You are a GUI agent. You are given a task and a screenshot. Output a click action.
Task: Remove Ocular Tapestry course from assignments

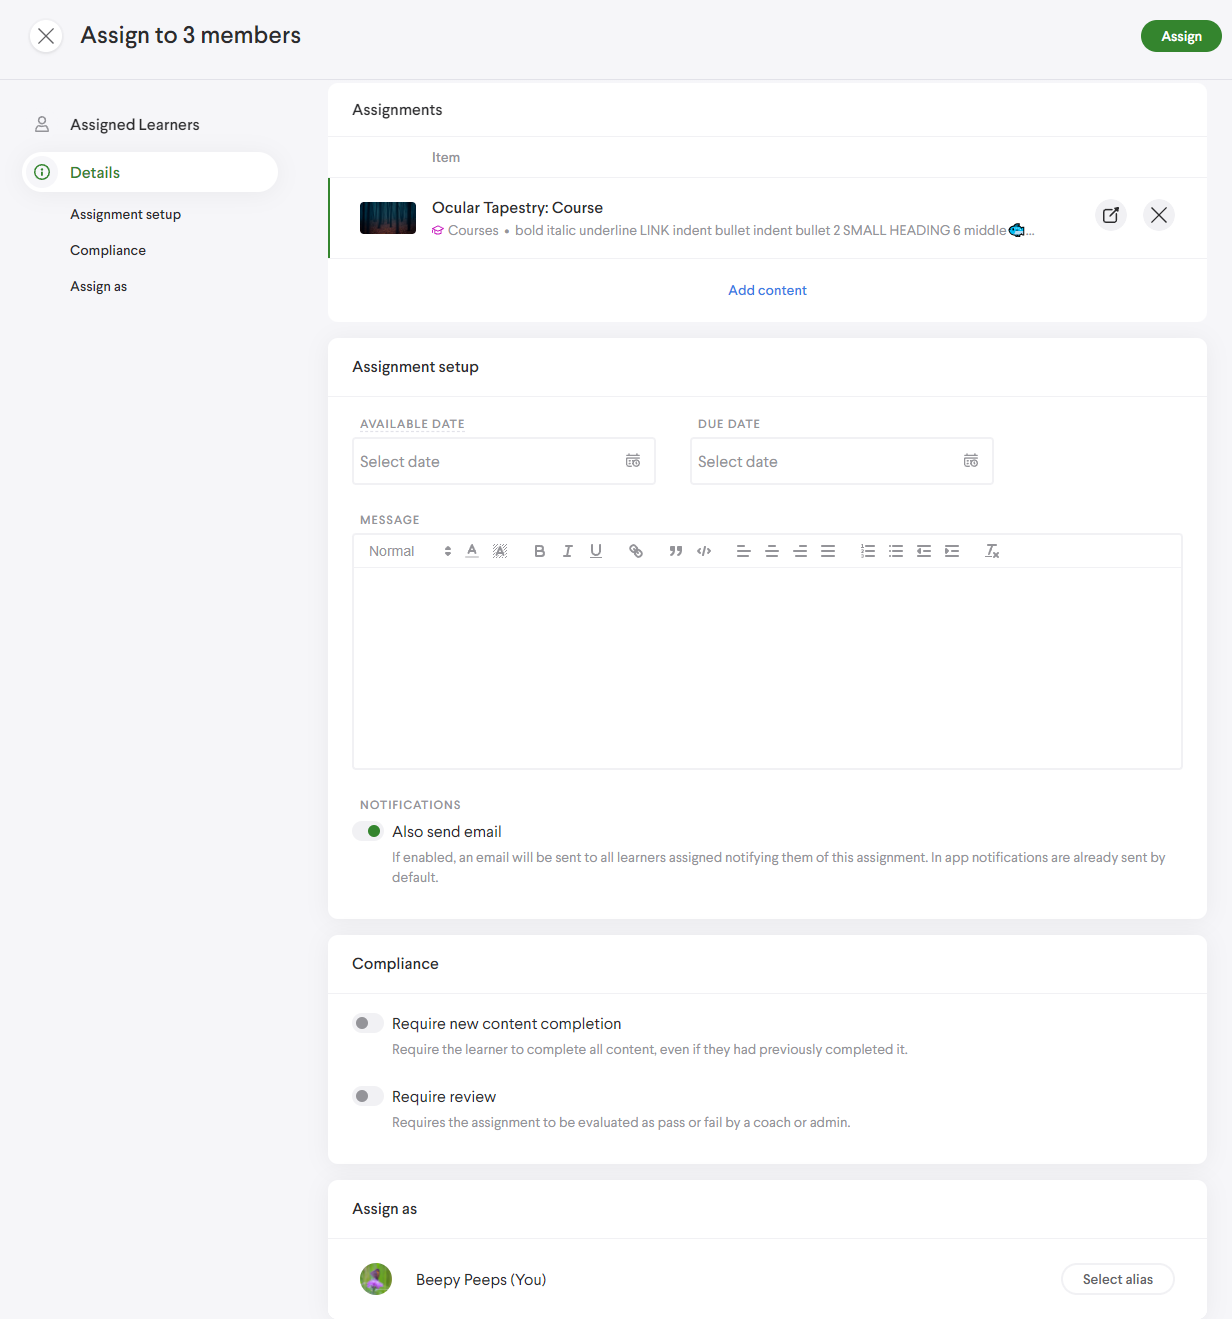(x=1158, y=215)
